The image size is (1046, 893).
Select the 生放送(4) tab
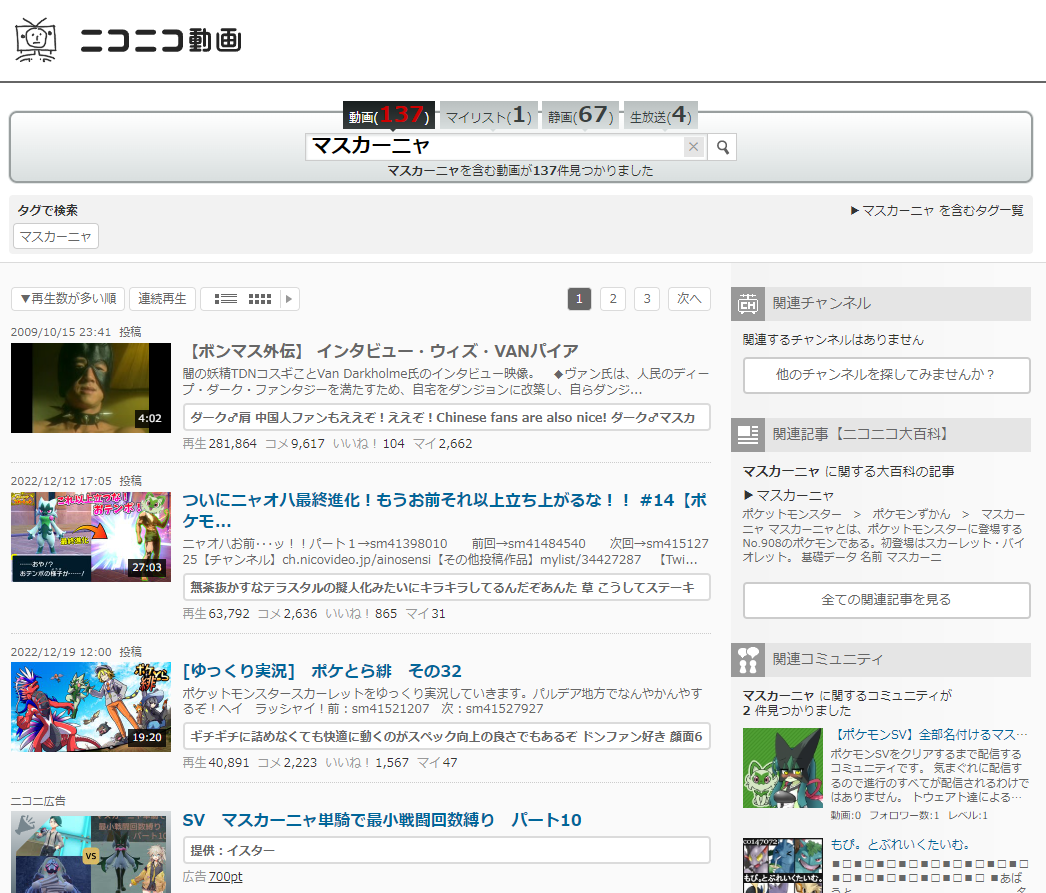tap(660, 115)
